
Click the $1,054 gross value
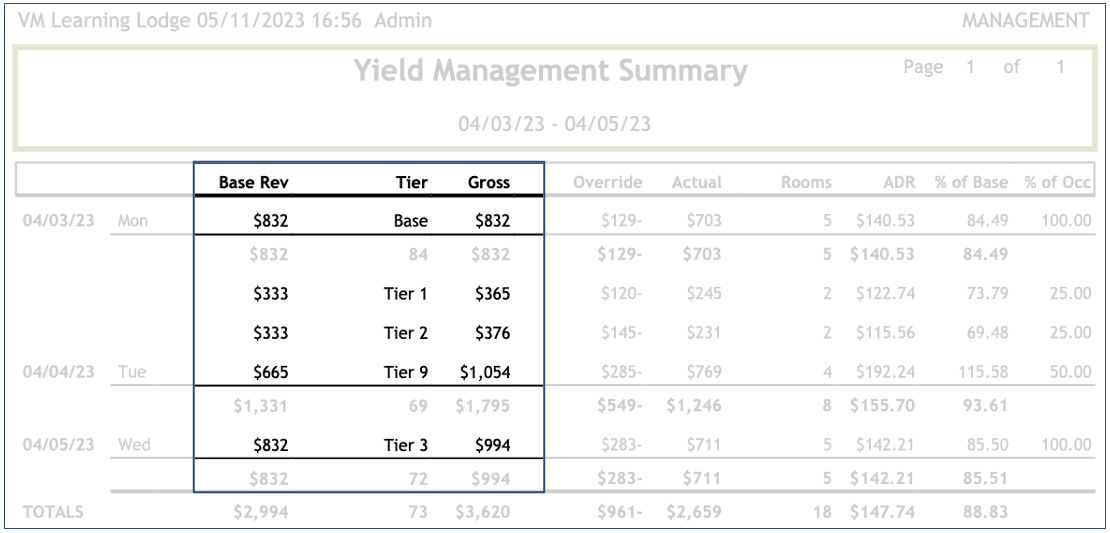(x=485, y=373)
